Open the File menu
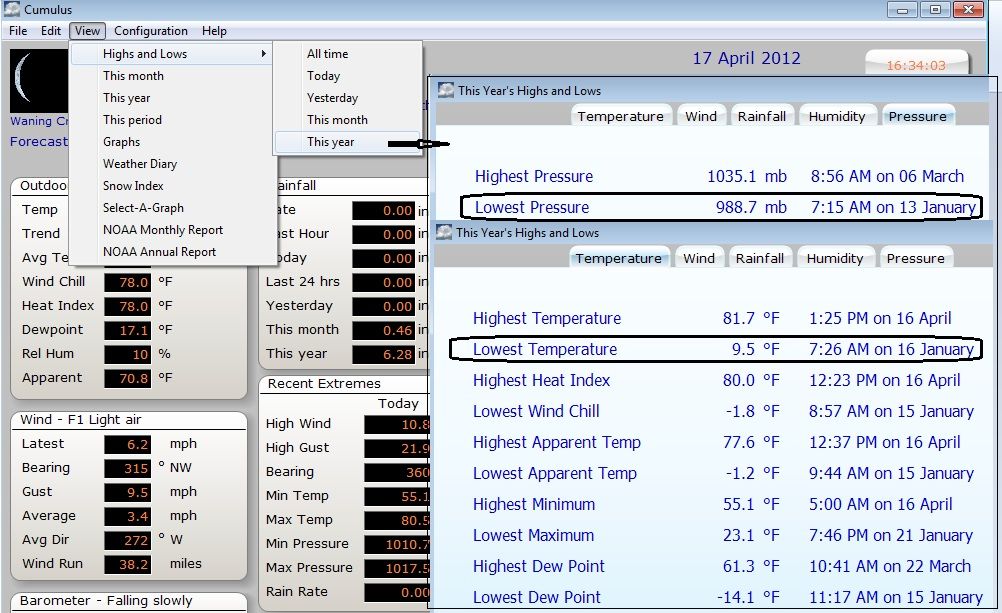Viewport: 1002px width, 613px height. 18,31
